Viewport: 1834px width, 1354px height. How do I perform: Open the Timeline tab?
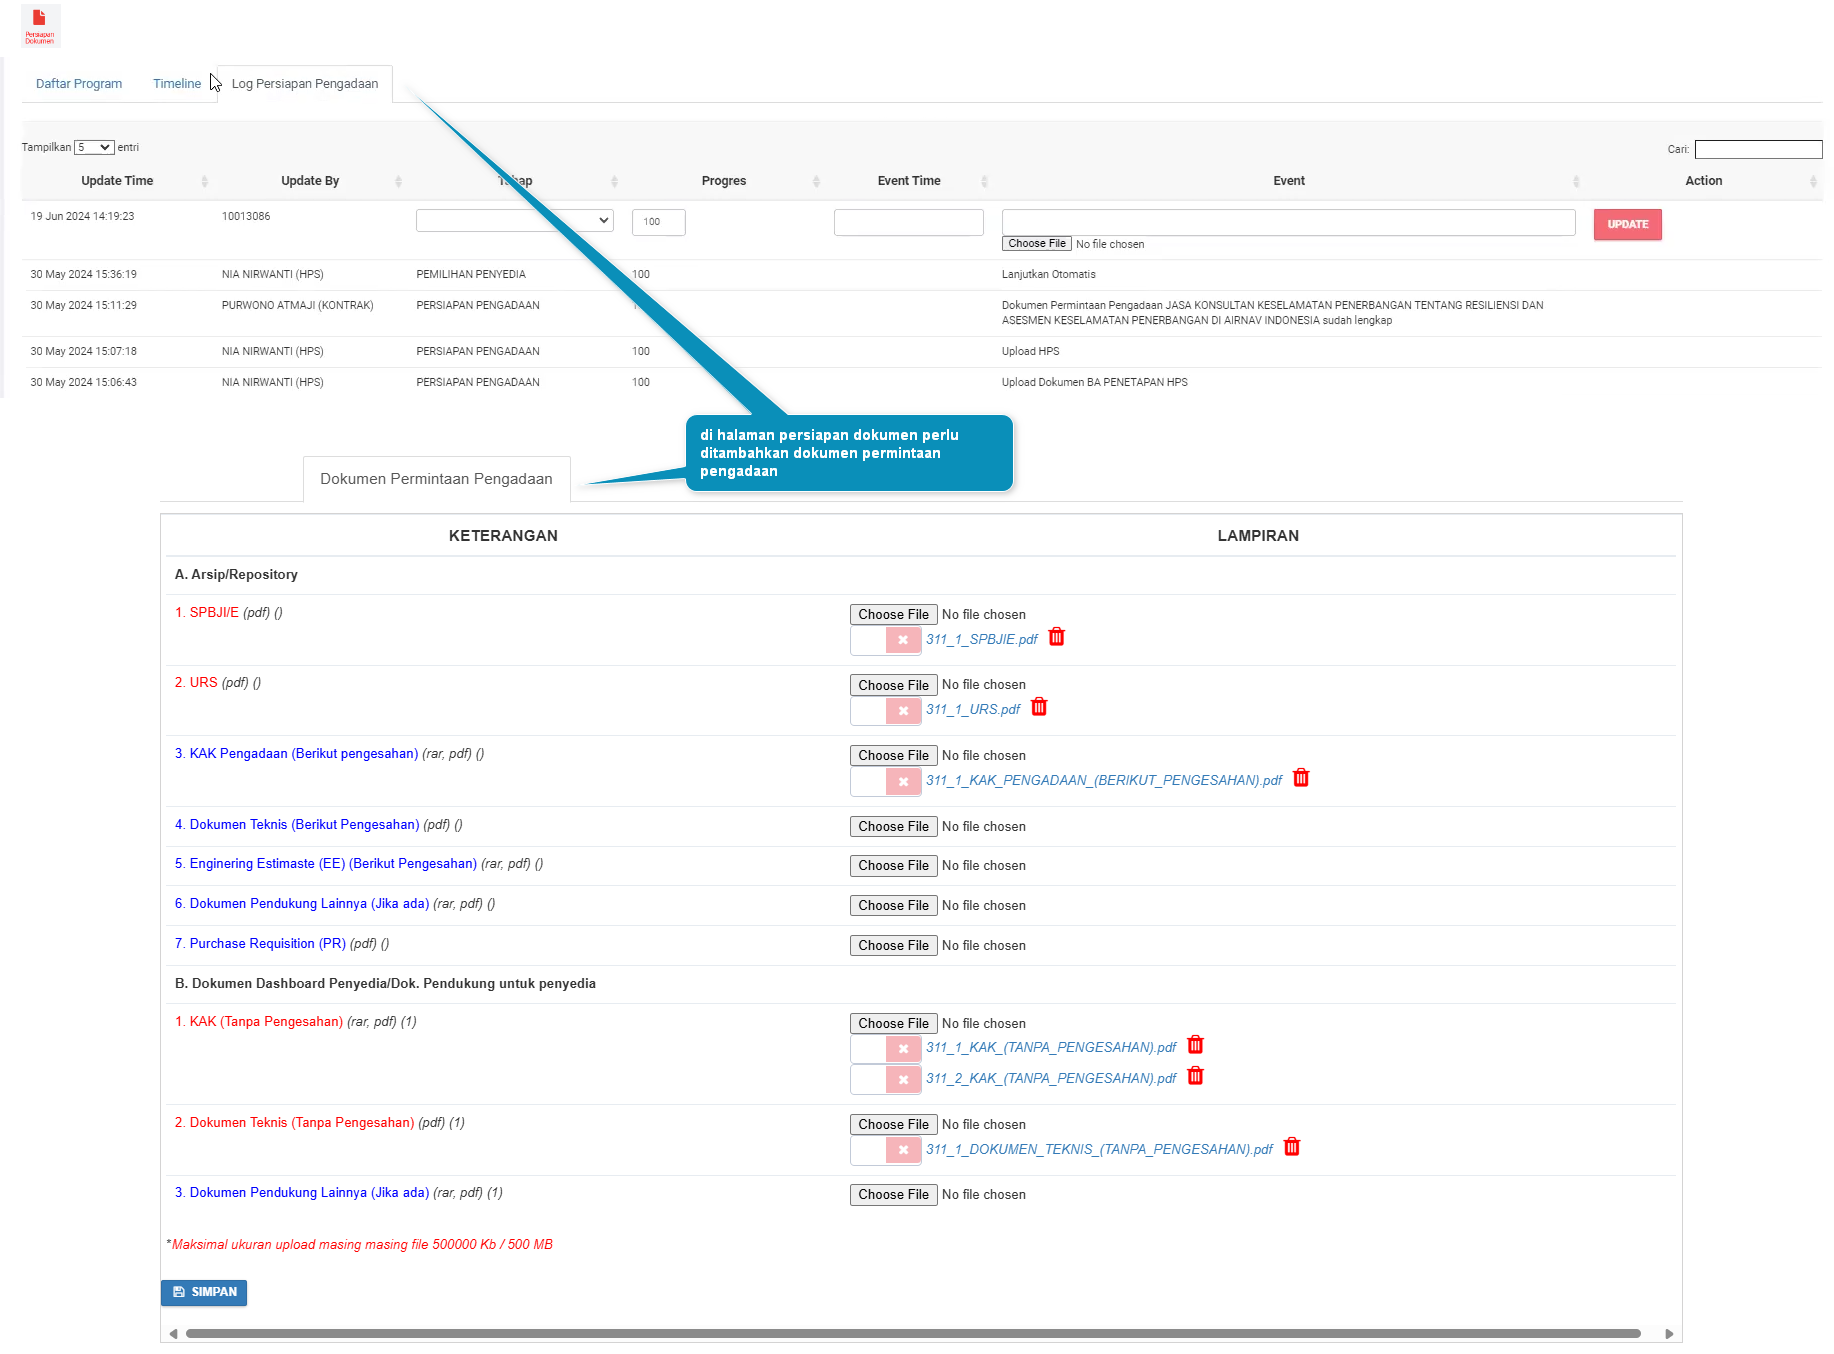pos(177,84)
